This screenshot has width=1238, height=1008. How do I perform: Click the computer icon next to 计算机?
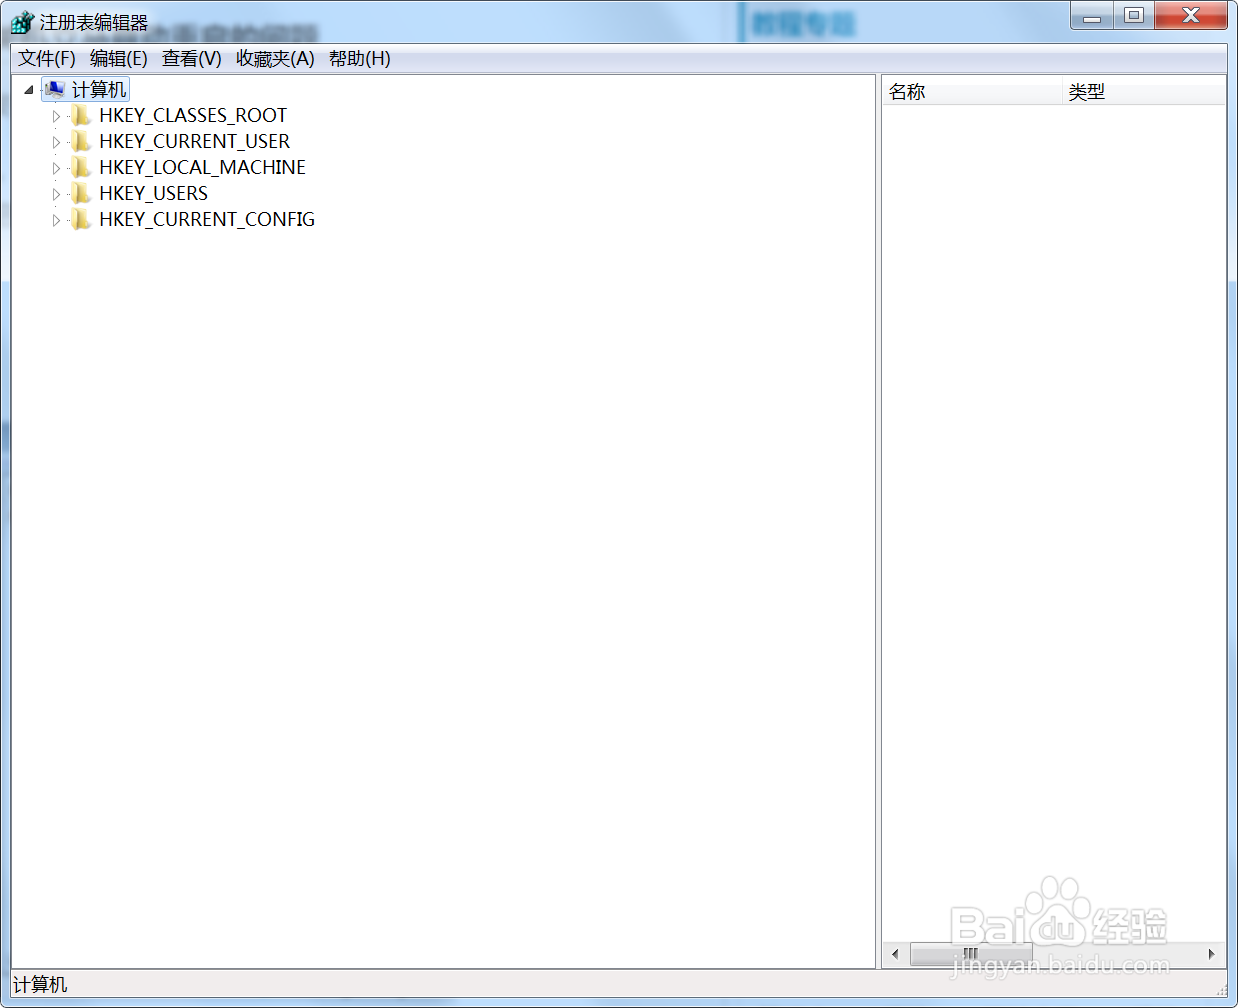(x=55, y=89)
